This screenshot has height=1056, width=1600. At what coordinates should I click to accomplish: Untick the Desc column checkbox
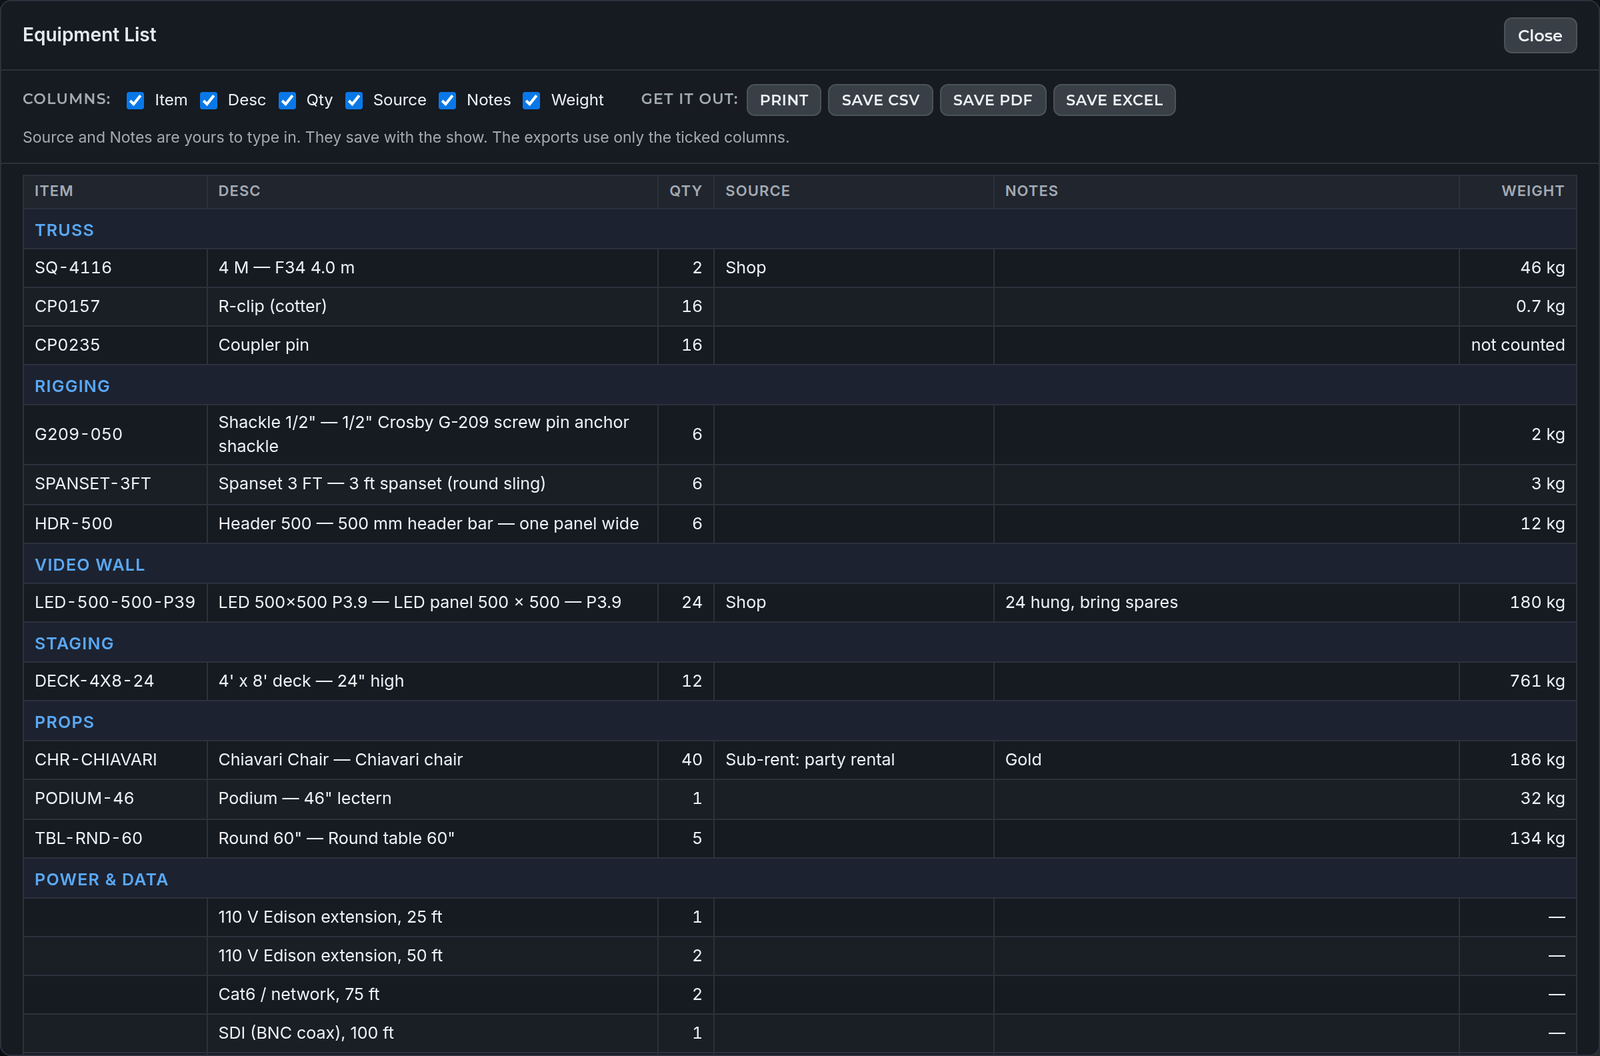[x=209, y=100]
